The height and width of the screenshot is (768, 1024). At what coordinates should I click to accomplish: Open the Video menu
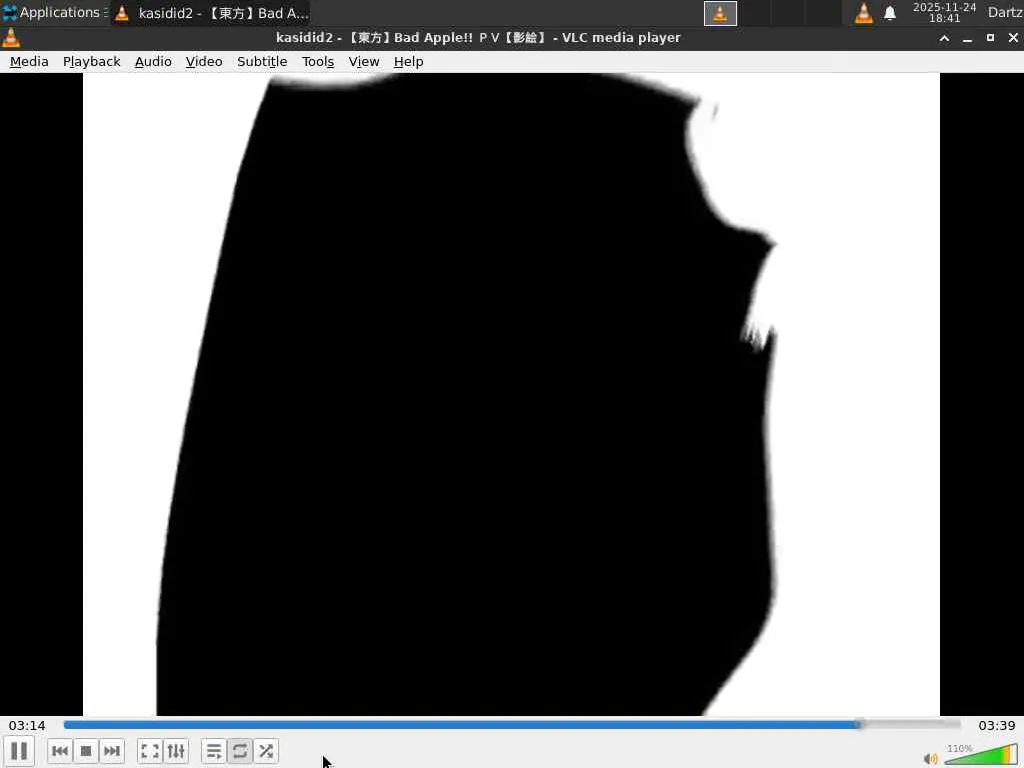[204, 61]
